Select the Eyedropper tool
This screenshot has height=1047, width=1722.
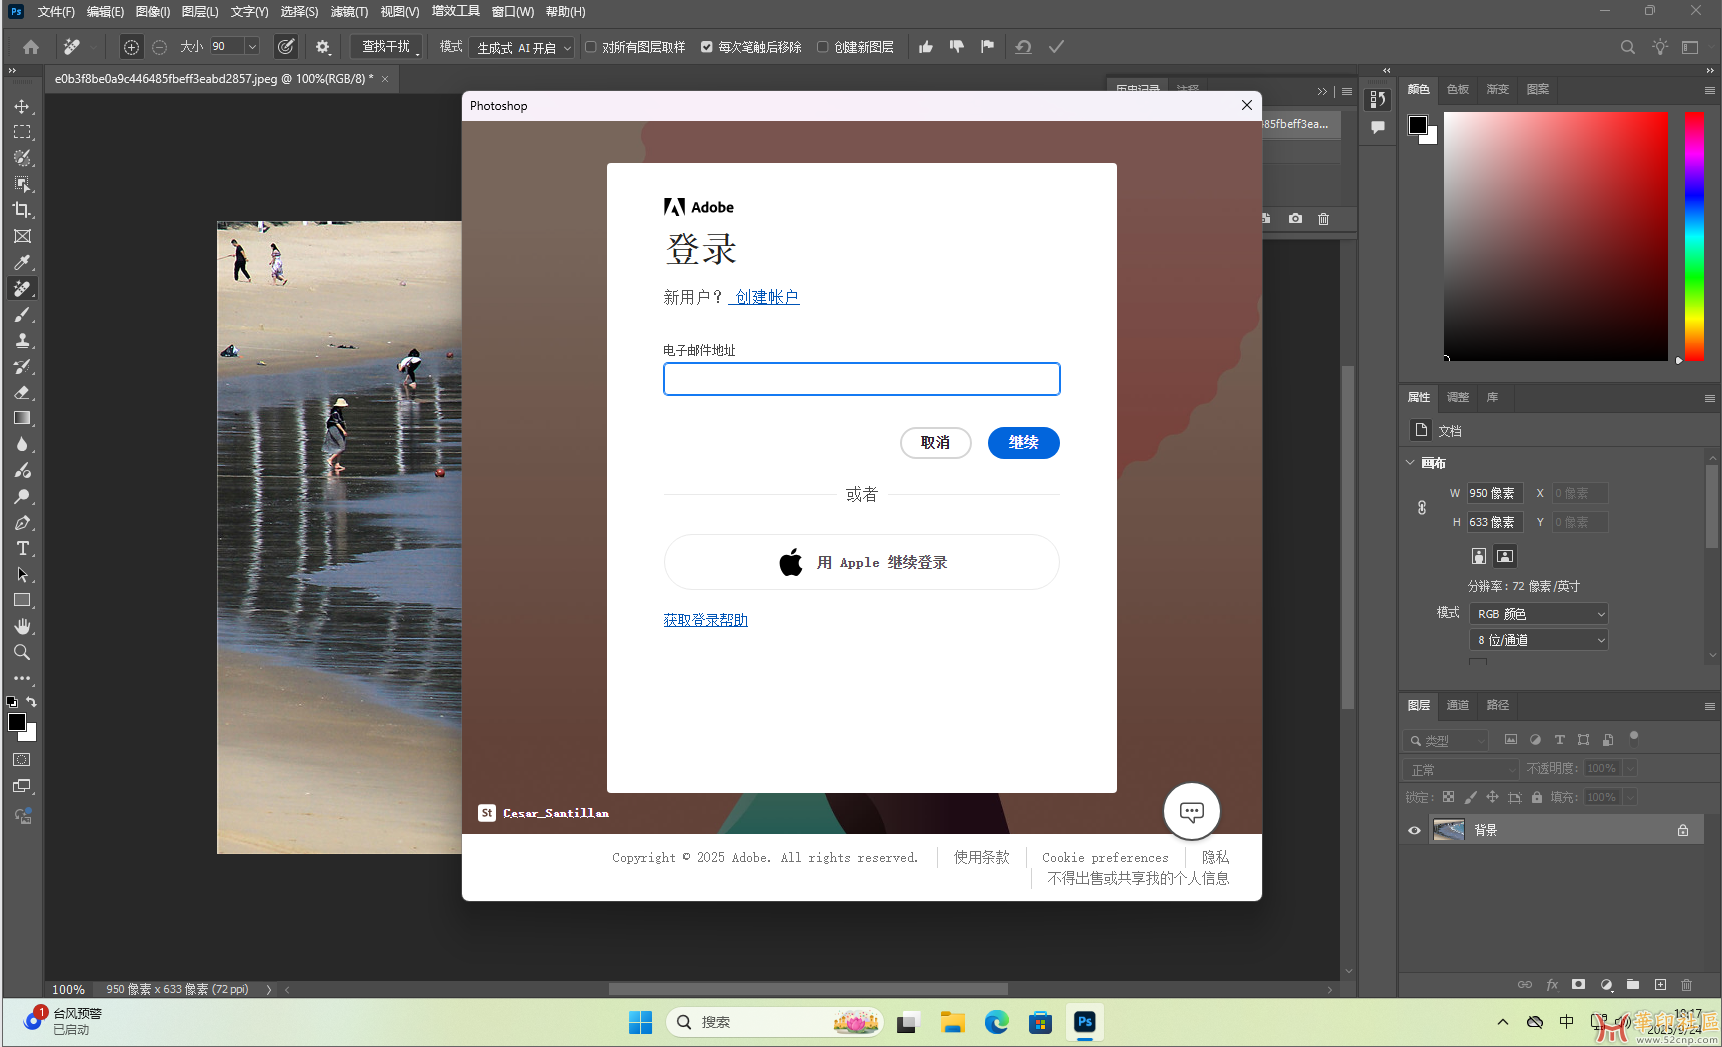coord(22,262)
